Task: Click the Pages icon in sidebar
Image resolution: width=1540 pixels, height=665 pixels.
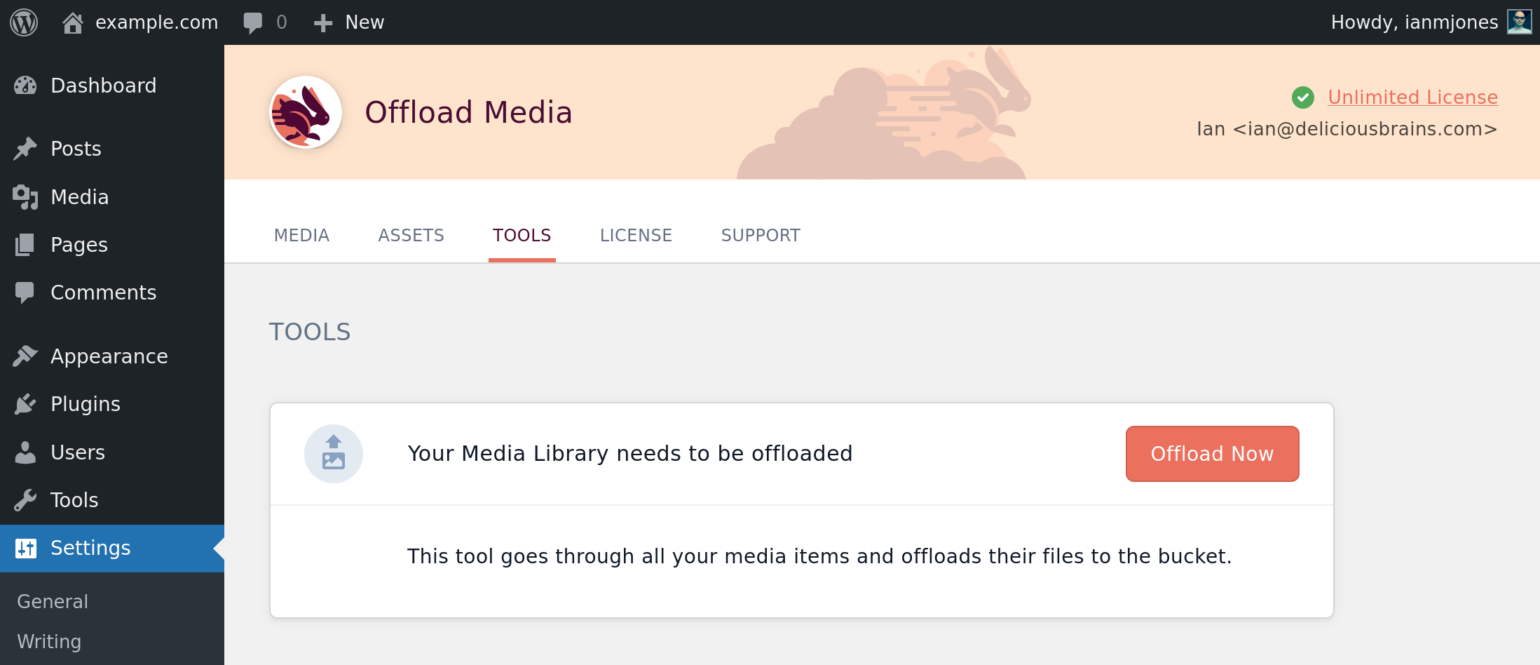Action: 25,245
